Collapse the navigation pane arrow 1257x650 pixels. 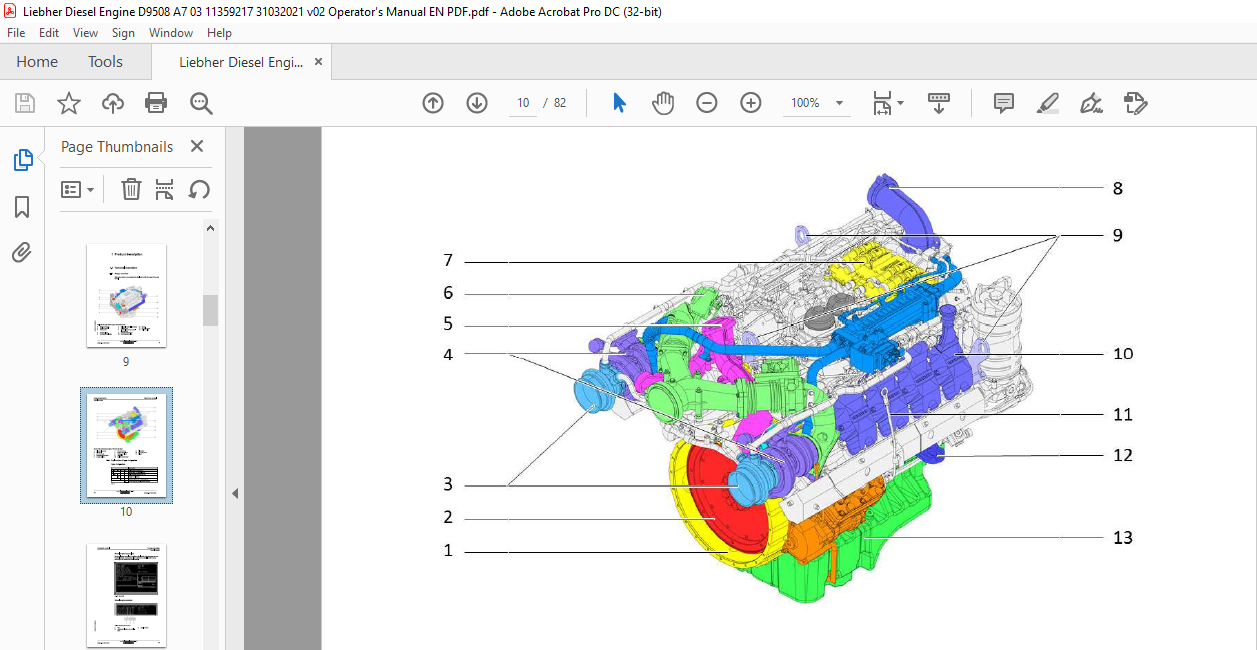[235, 493]
